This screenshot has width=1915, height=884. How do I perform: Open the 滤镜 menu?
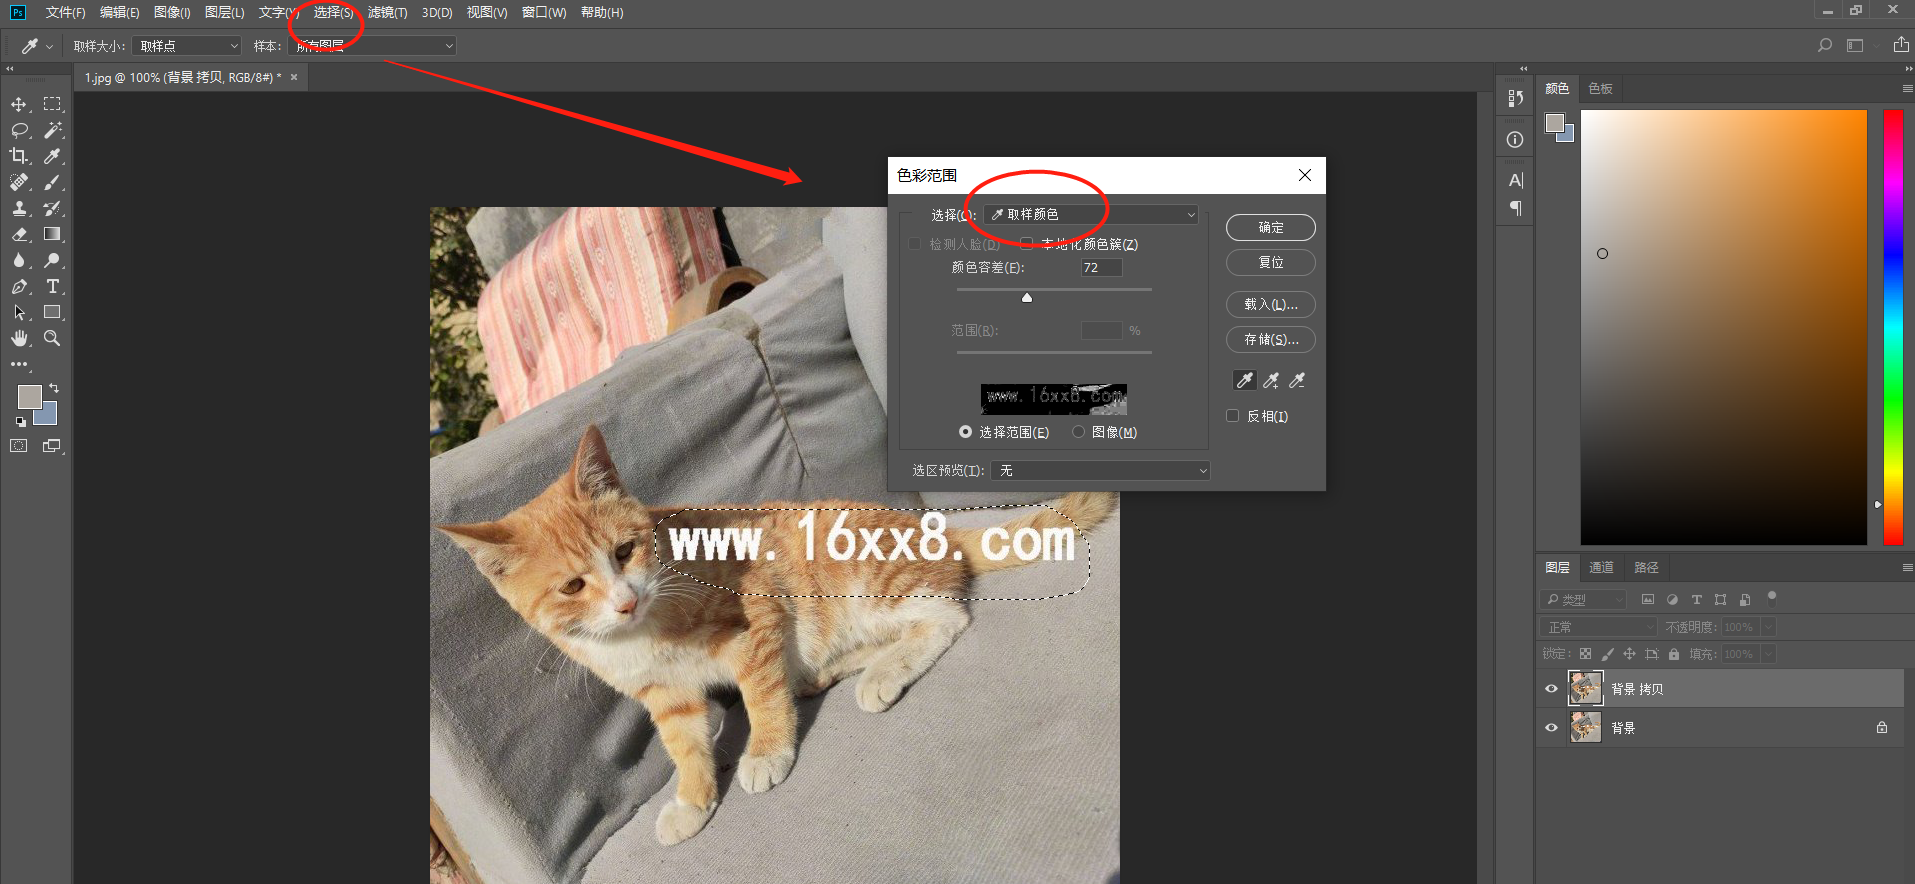387,12
